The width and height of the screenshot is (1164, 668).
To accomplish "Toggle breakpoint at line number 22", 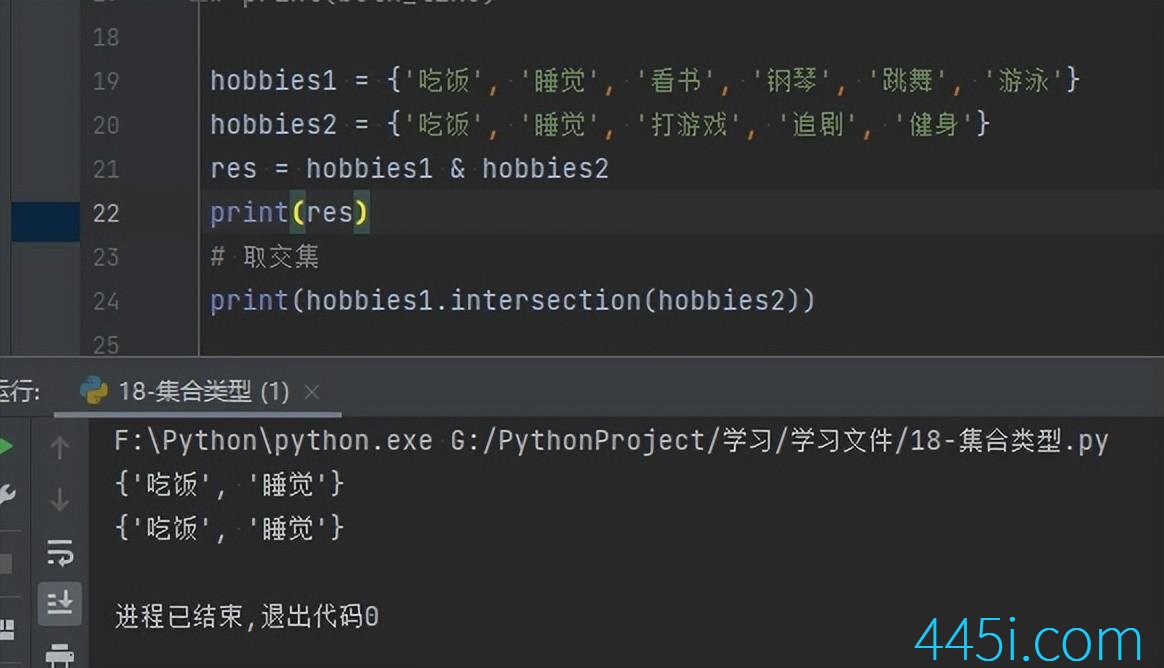I will (106, 213).
